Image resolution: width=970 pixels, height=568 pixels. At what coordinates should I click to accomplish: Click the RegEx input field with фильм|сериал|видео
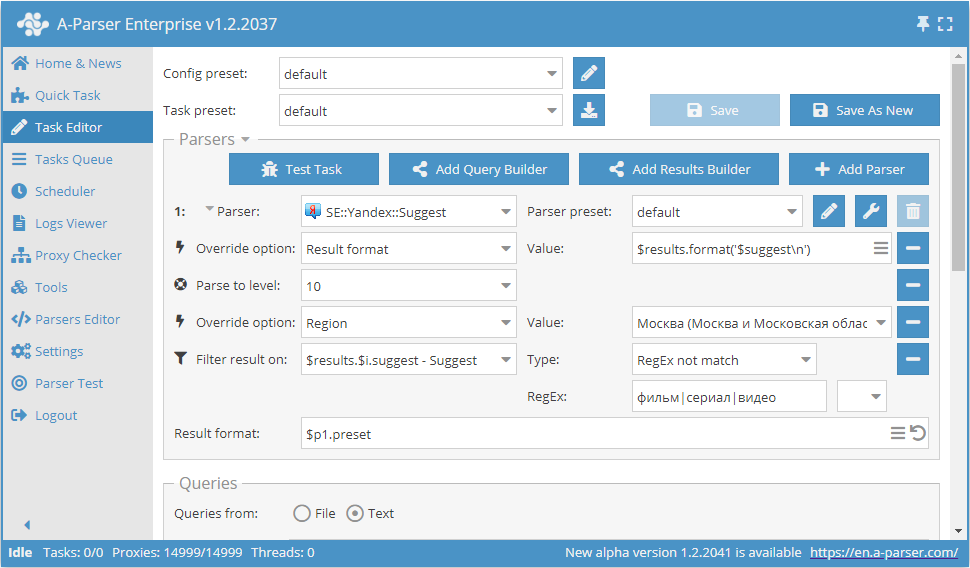[x=729, y=397]
